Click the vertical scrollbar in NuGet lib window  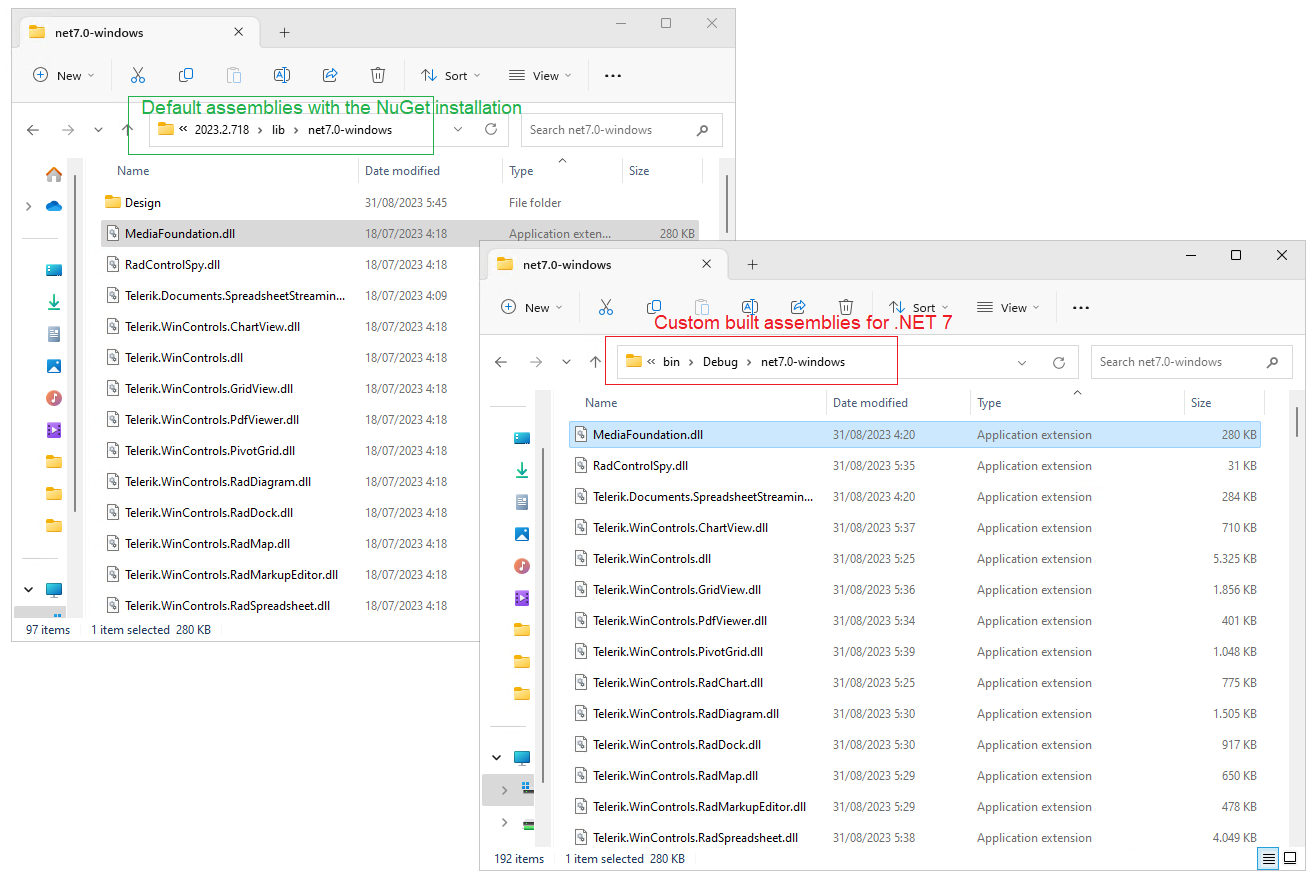[727, 205]
